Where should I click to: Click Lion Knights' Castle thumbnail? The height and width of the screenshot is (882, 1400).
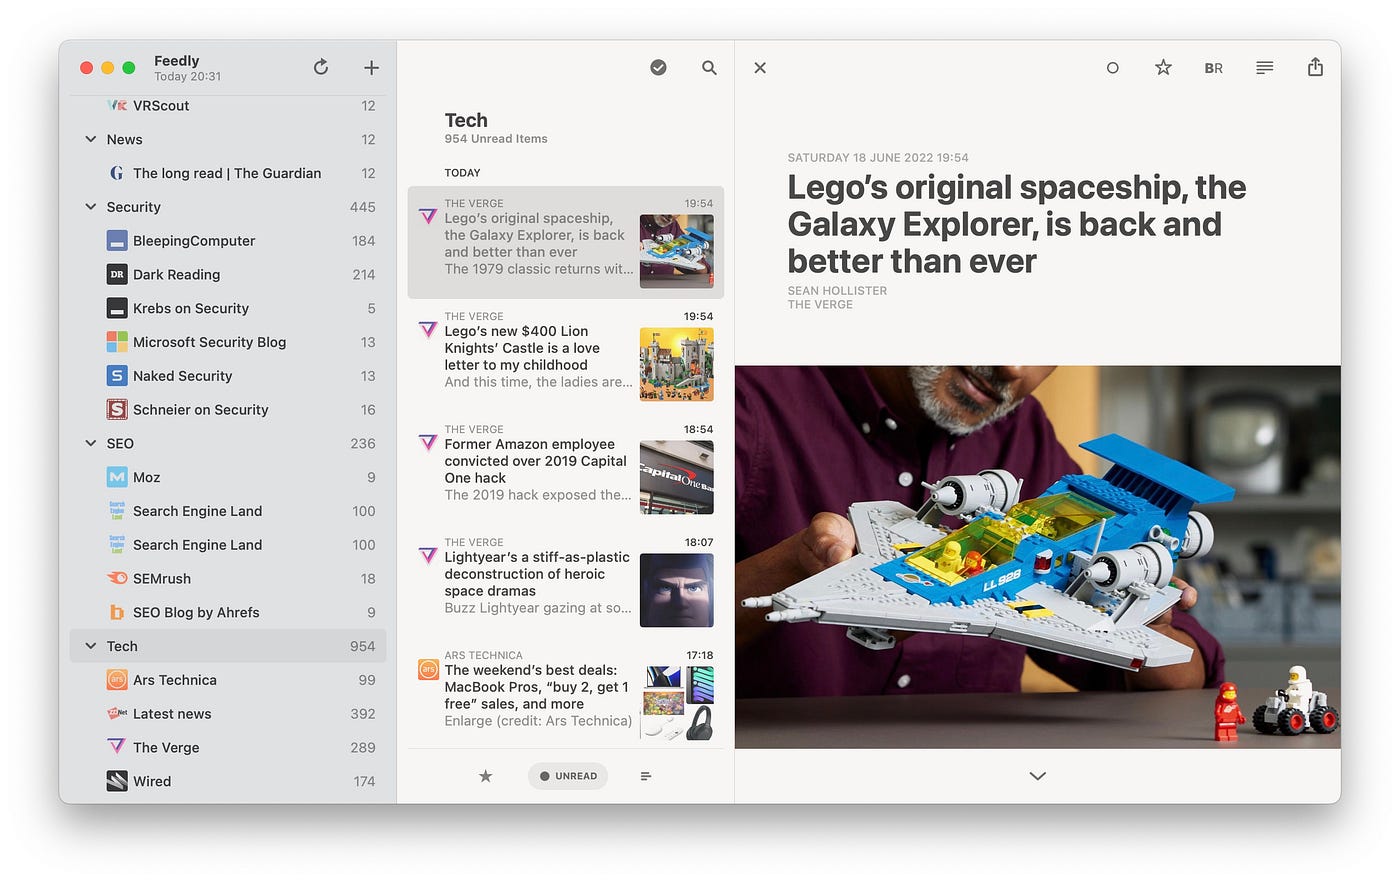tap(677, 364)
